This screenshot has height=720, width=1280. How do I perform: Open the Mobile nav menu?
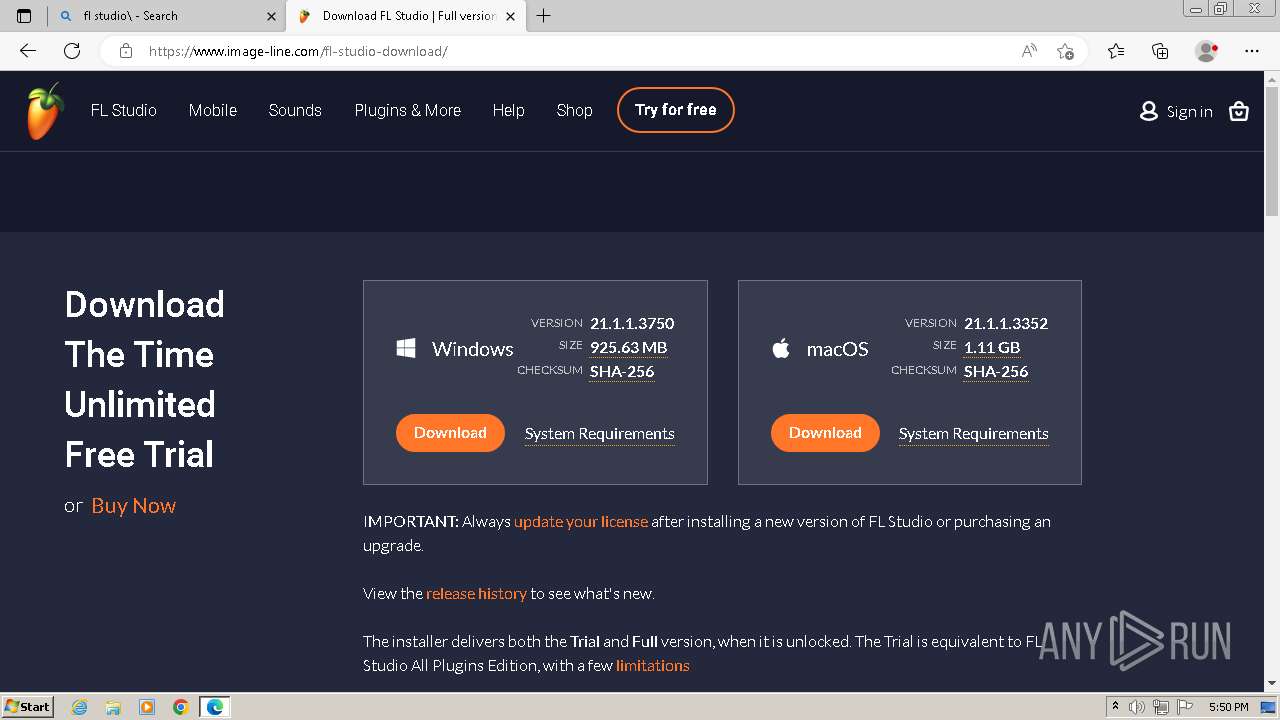pyautogui.click(x=213, y=110)
